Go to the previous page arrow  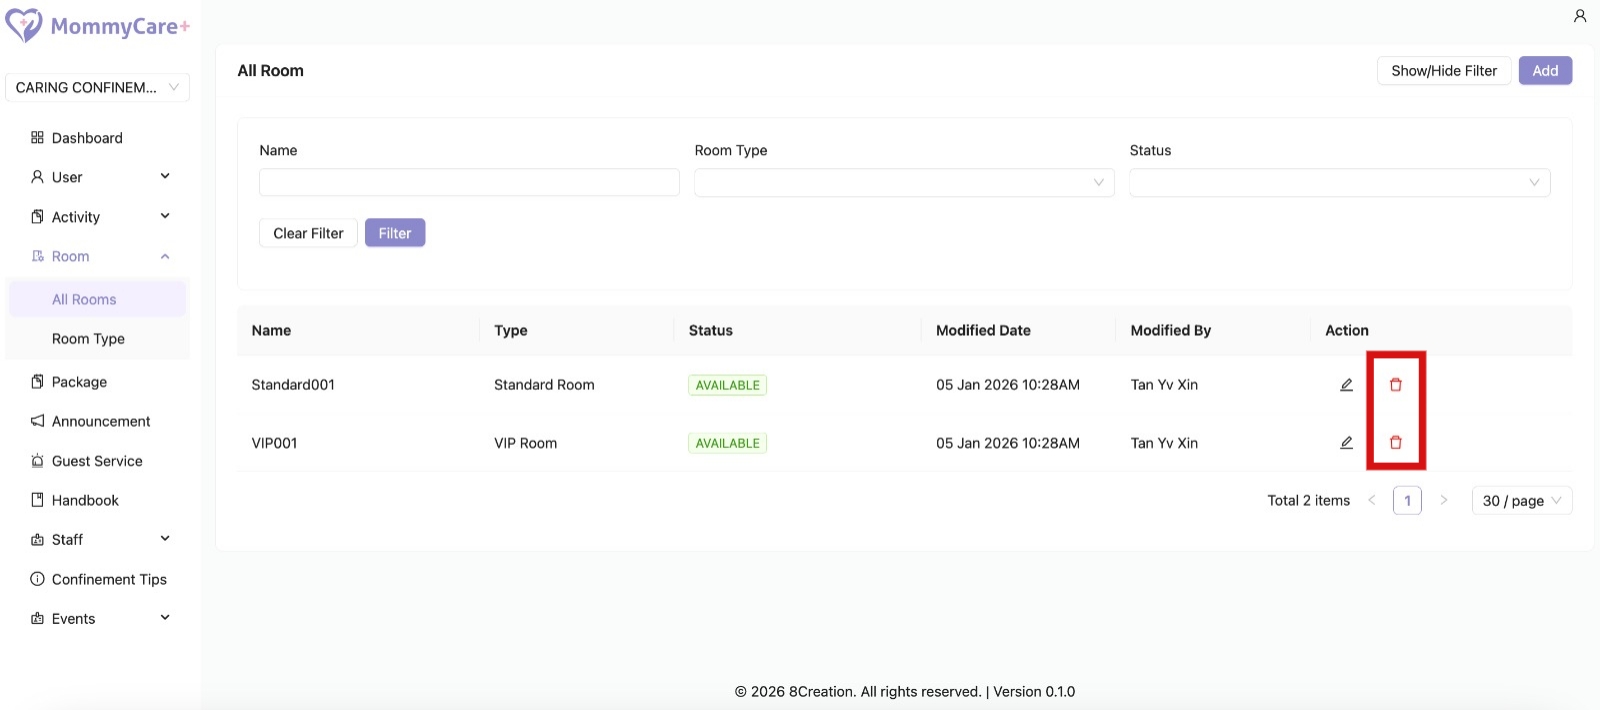point(1372,500)
